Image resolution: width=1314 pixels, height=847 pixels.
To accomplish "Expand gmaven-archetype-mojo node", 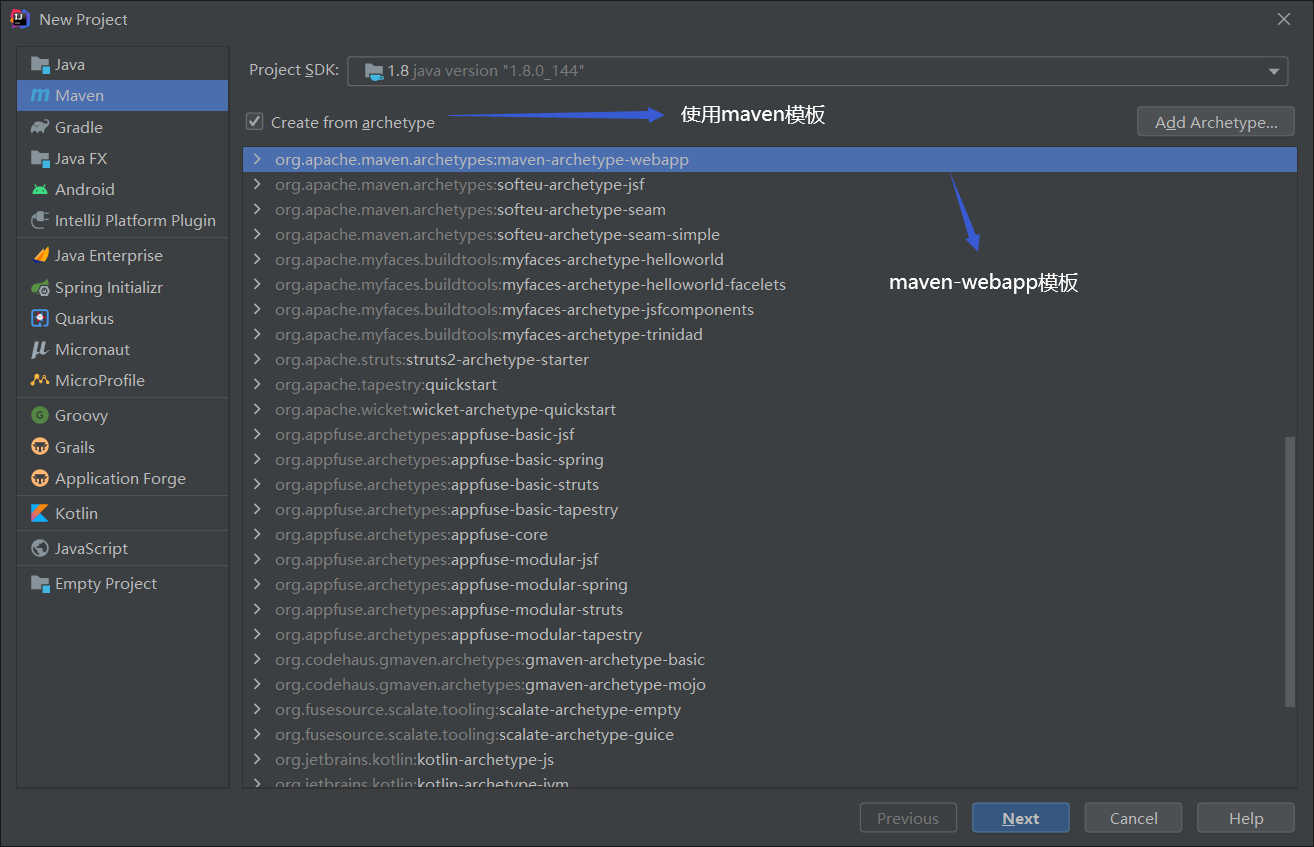I will pos(257,684).
